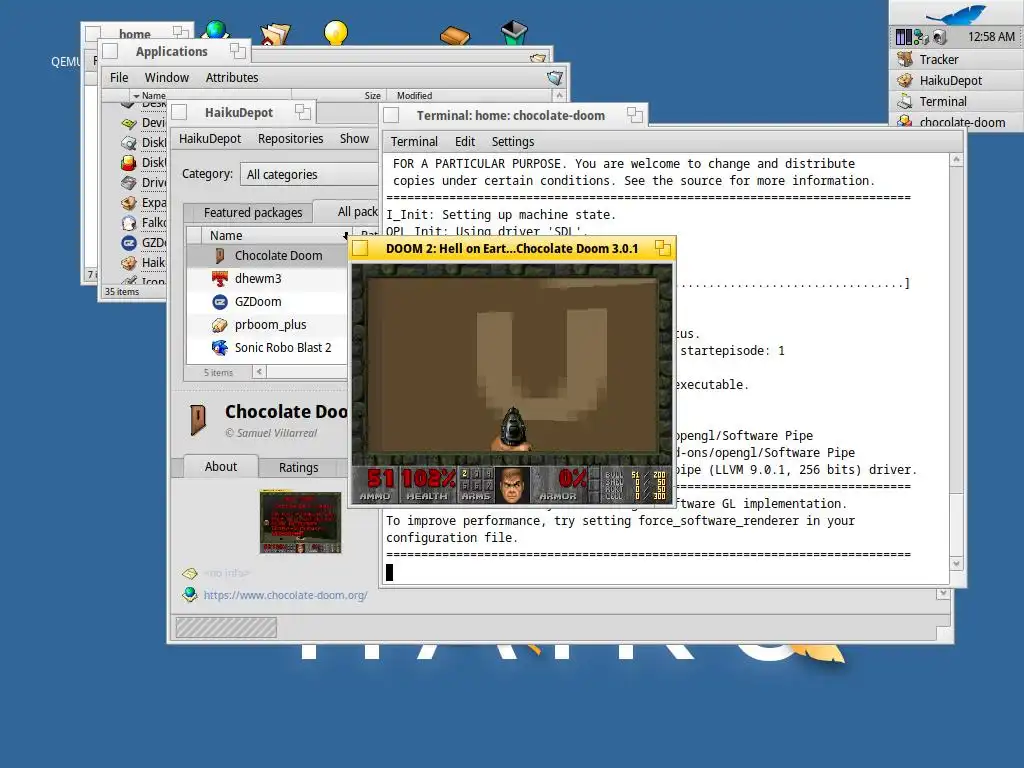Open the HaikuDepot menu
Image resolution: width=1024 pixels, height=768 pixels.
210,138
